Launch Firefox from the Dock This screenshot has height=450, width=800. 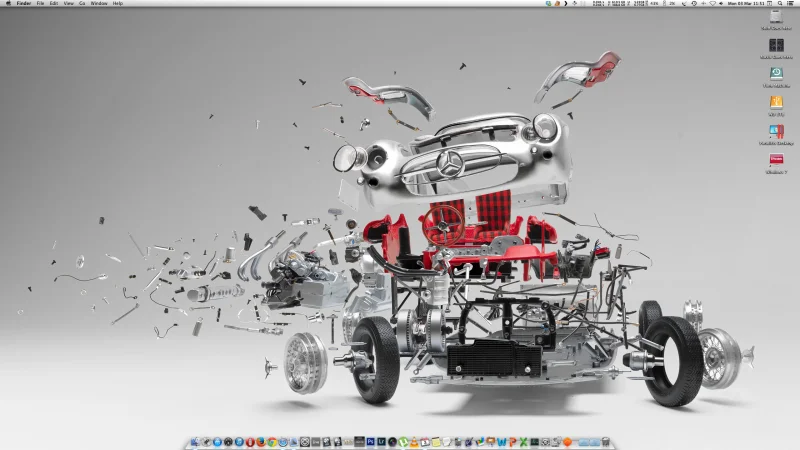261,442
